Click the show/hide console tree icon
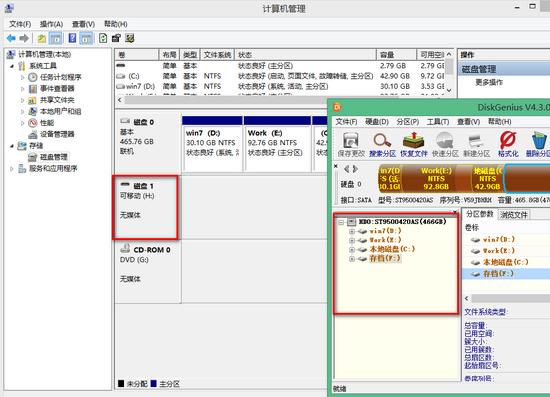This screenshot has width=550, height=397. click(x=55, y=38)
